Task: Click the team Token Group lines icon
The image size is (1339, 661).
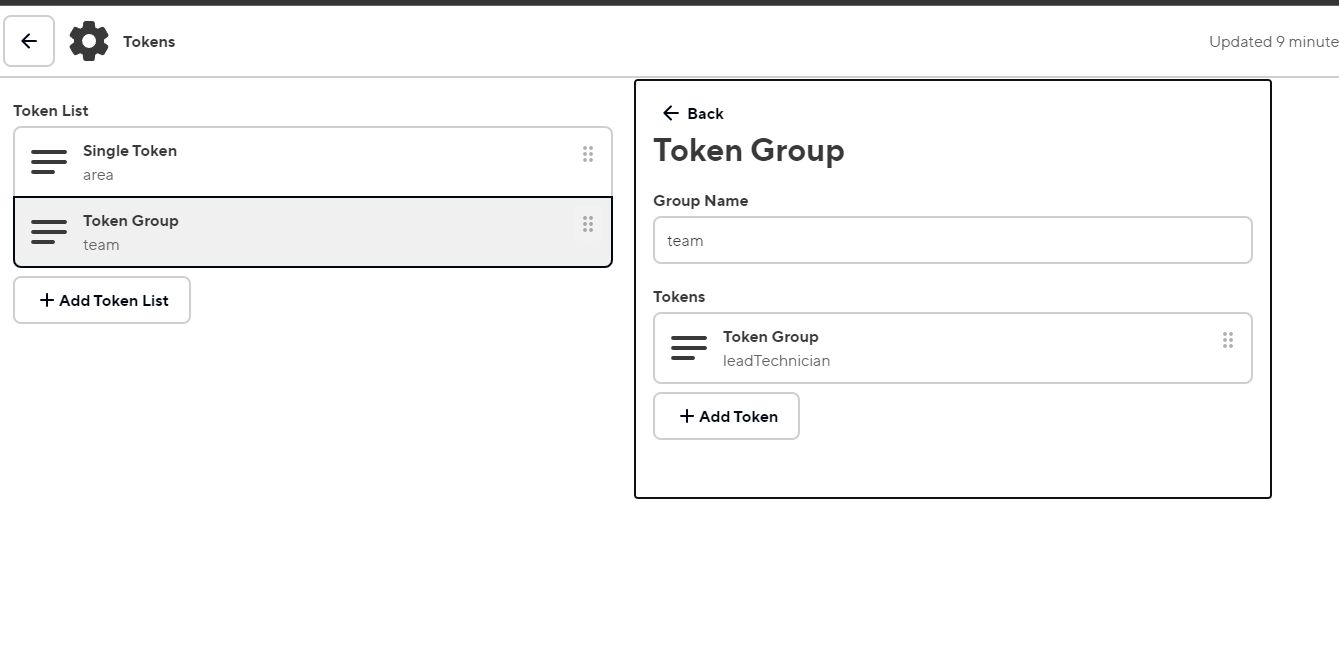Action: 49,232
